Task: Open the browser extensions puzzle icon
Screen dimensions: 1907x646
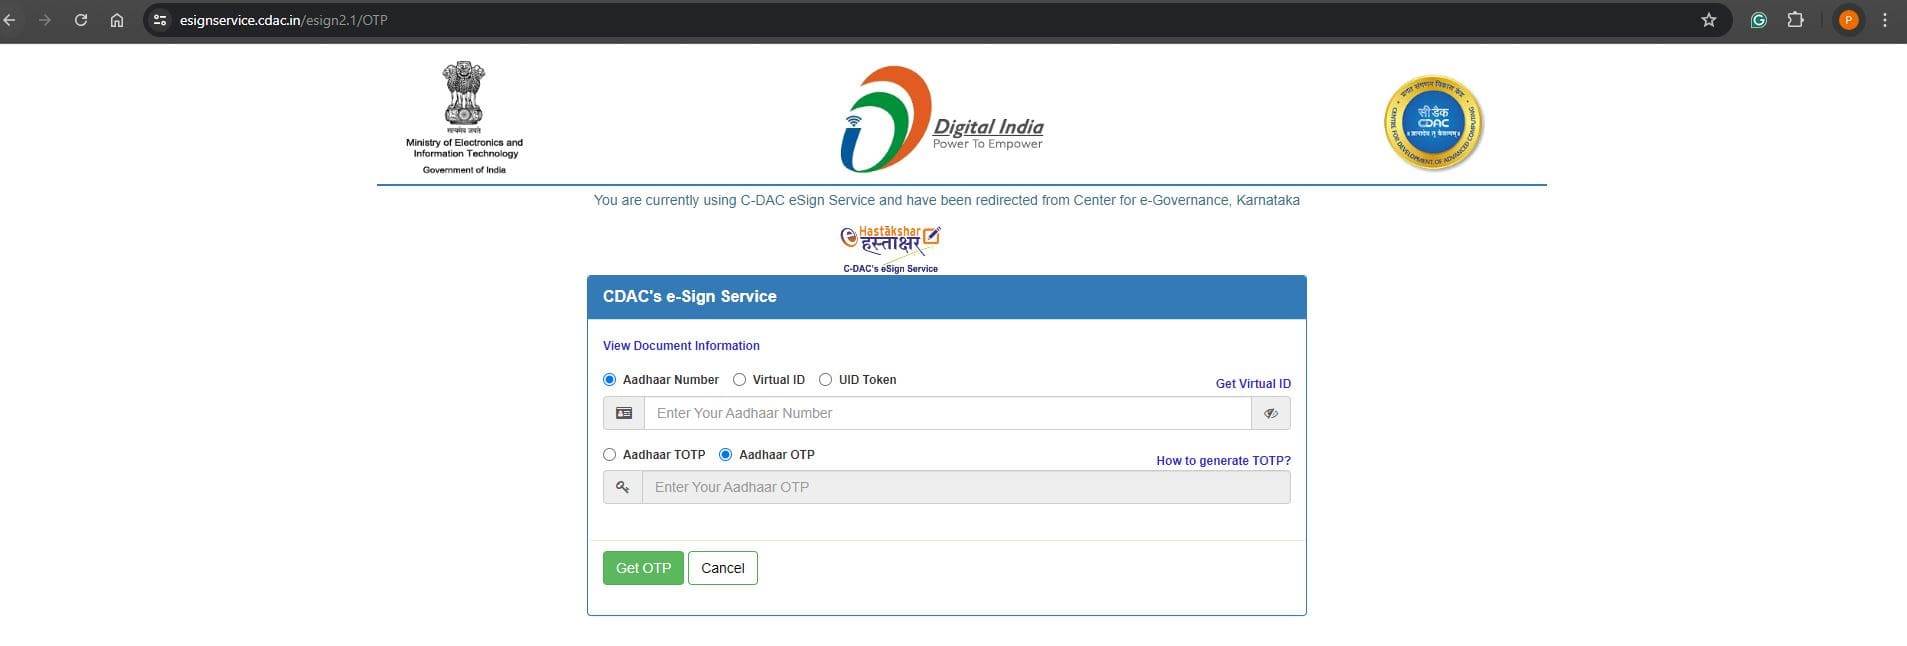Action: (1795, 20)
